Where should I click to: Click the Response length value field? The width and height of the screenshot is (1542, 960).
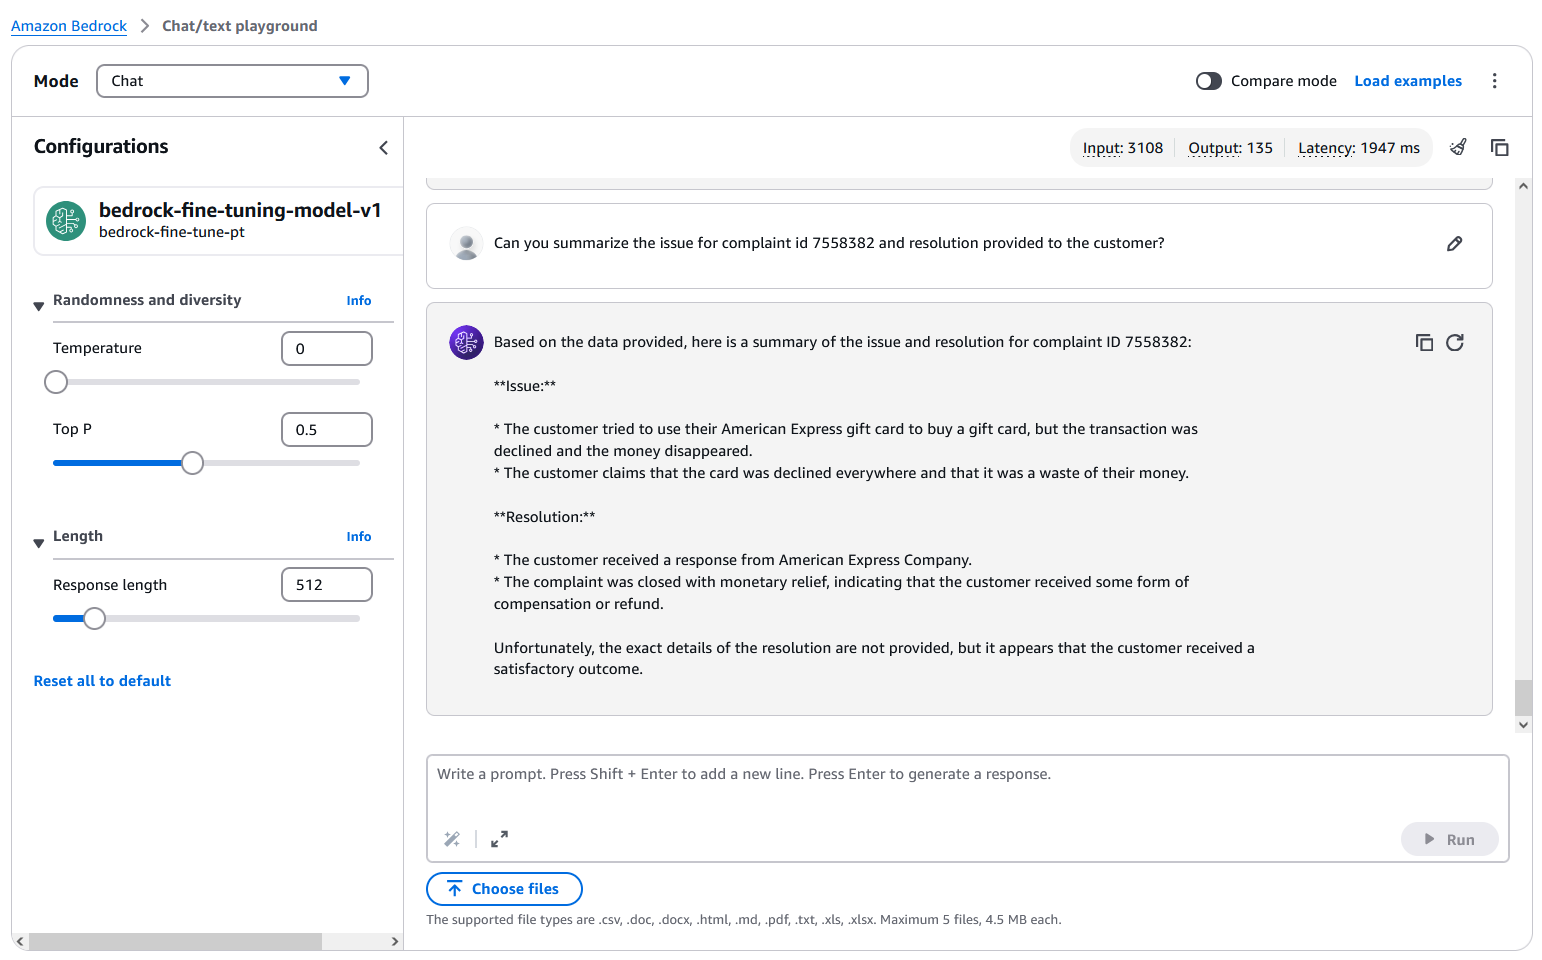(x=327, y=585)
